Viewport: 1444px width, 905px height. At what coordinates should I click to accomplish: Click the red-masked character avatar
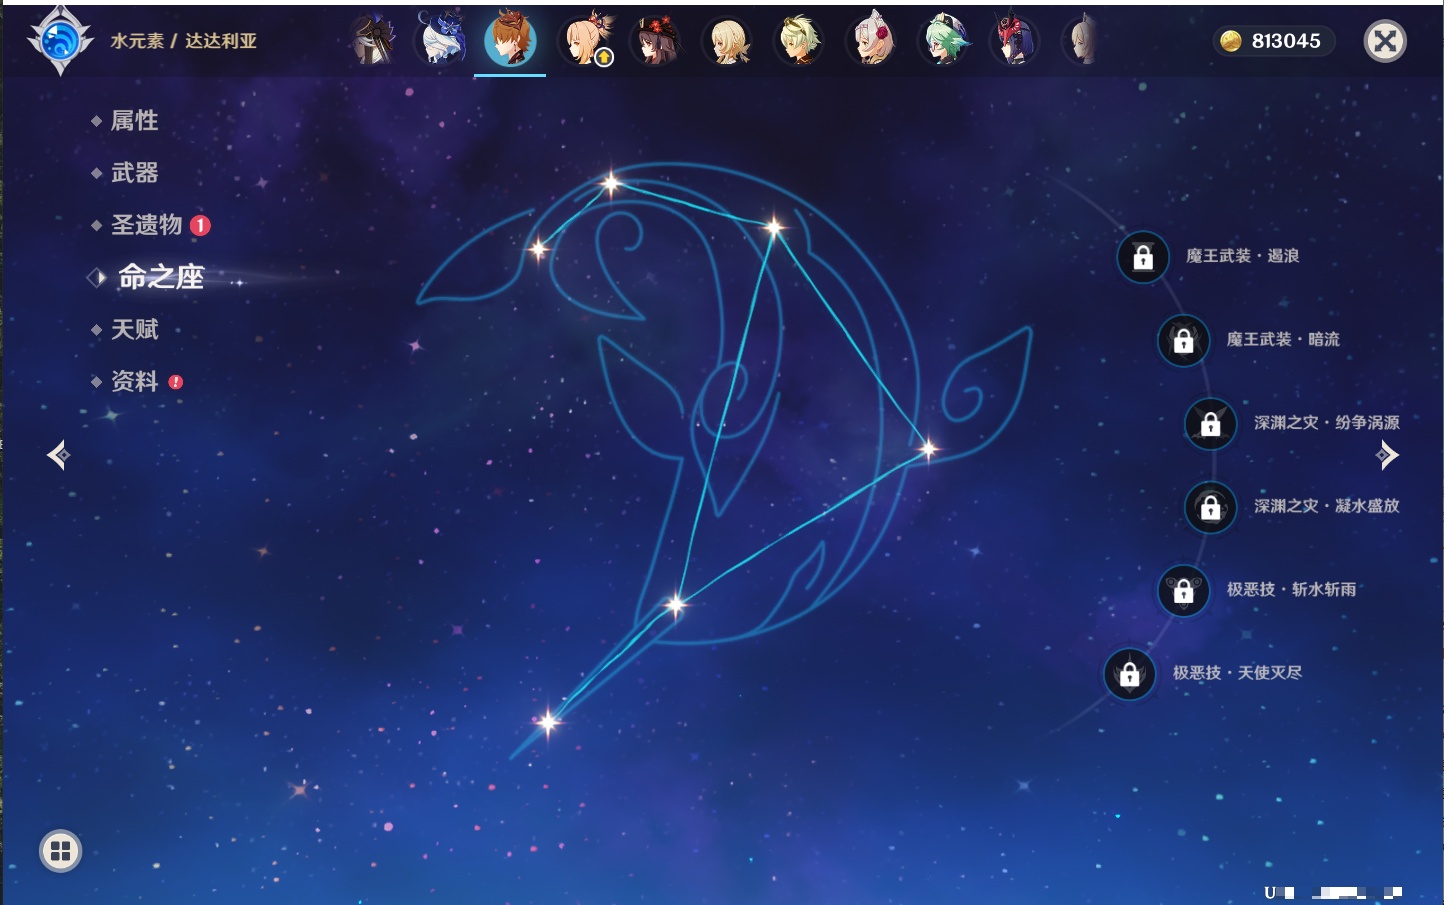pyautogui.click(x=1014, y=41)
